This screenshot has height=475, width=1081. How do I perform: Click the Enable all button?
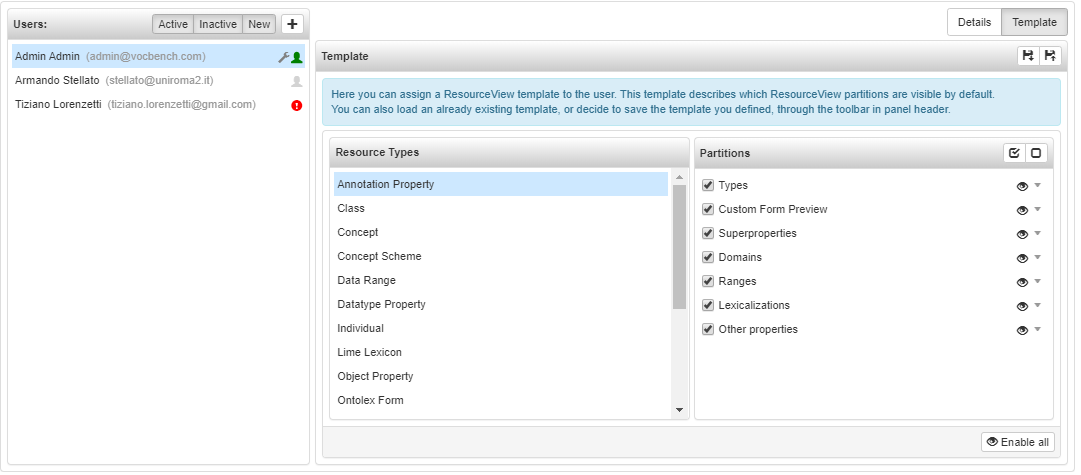[1018, 442]
